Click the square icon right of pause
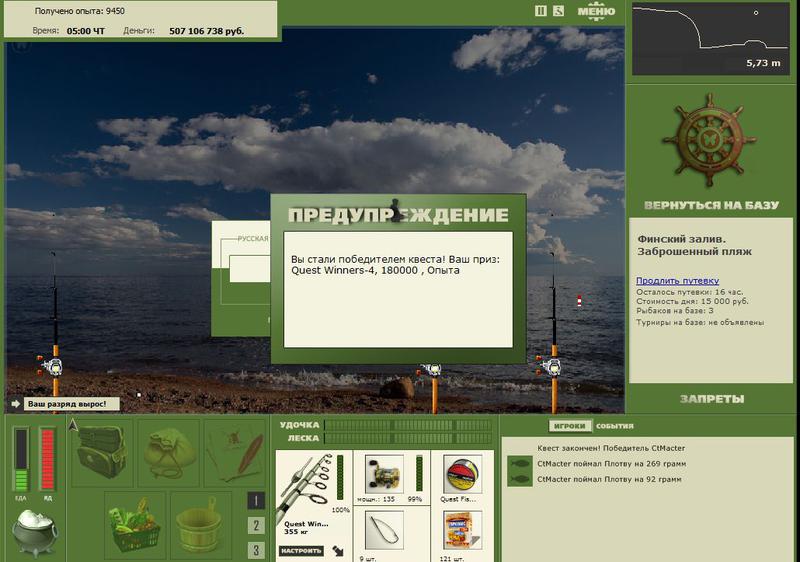Image resolution: width=800 pixels, height=562 pixels. point(559,11)
